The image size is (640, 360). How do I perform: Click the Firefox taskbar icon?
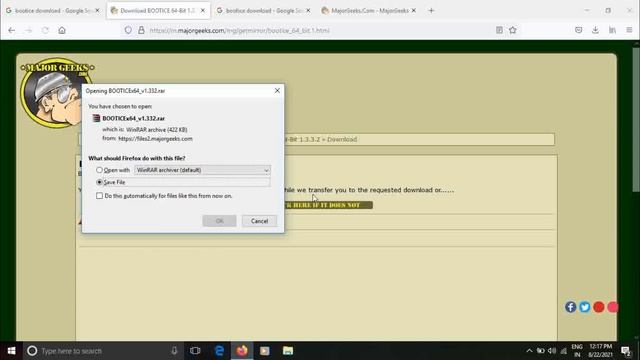pyautogui.click(x=242, y=351)
